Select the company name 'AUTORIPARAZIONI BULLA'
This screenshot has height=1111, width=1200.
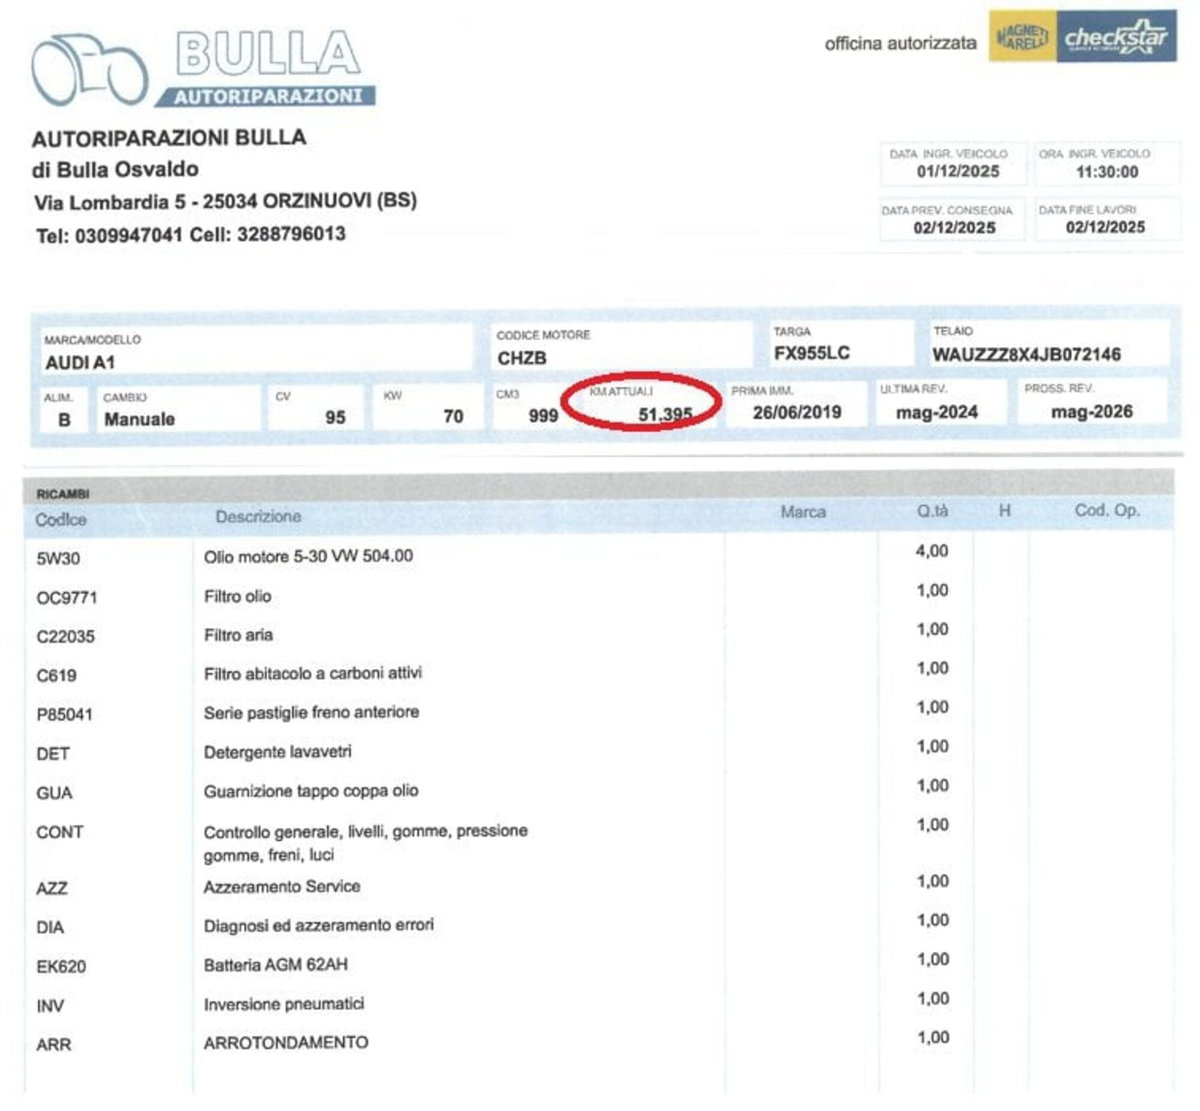[169, 138]
